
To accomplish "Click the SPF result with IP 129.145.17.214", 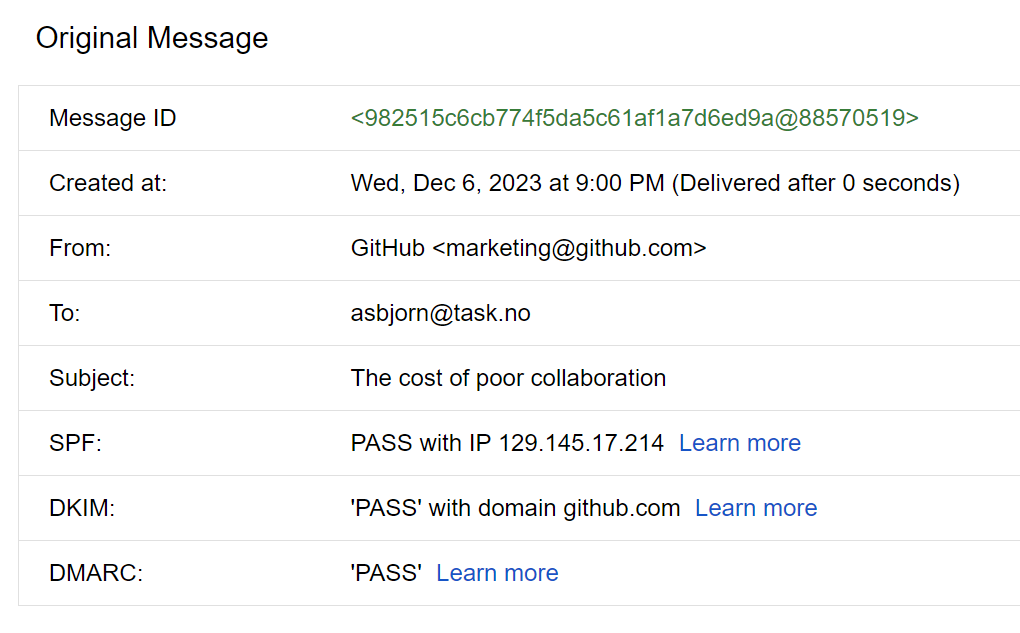I will pyautogui.click(x=507, y=443).
